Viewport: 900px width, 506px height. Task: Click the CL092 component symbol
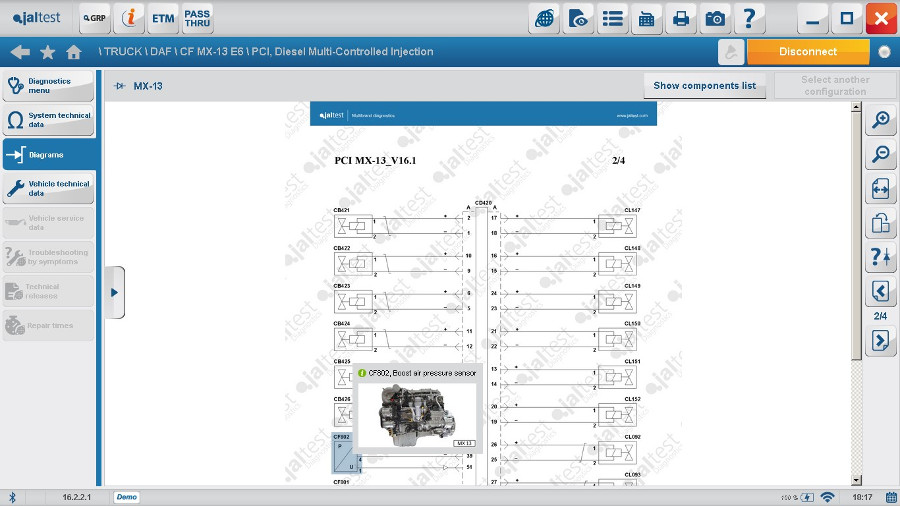pos(617,453)
